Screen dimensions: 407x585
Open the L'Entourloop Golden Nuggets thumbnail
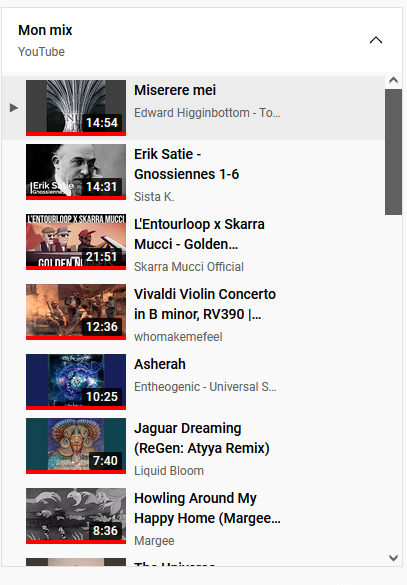tap(76, 242)
